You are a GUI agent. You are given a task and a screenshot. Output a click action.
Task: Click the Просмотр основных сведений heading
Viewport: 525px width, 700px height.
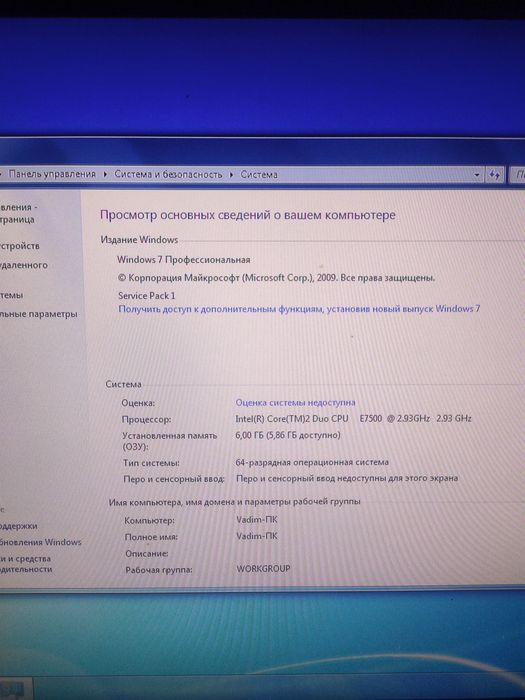(248, 216)
